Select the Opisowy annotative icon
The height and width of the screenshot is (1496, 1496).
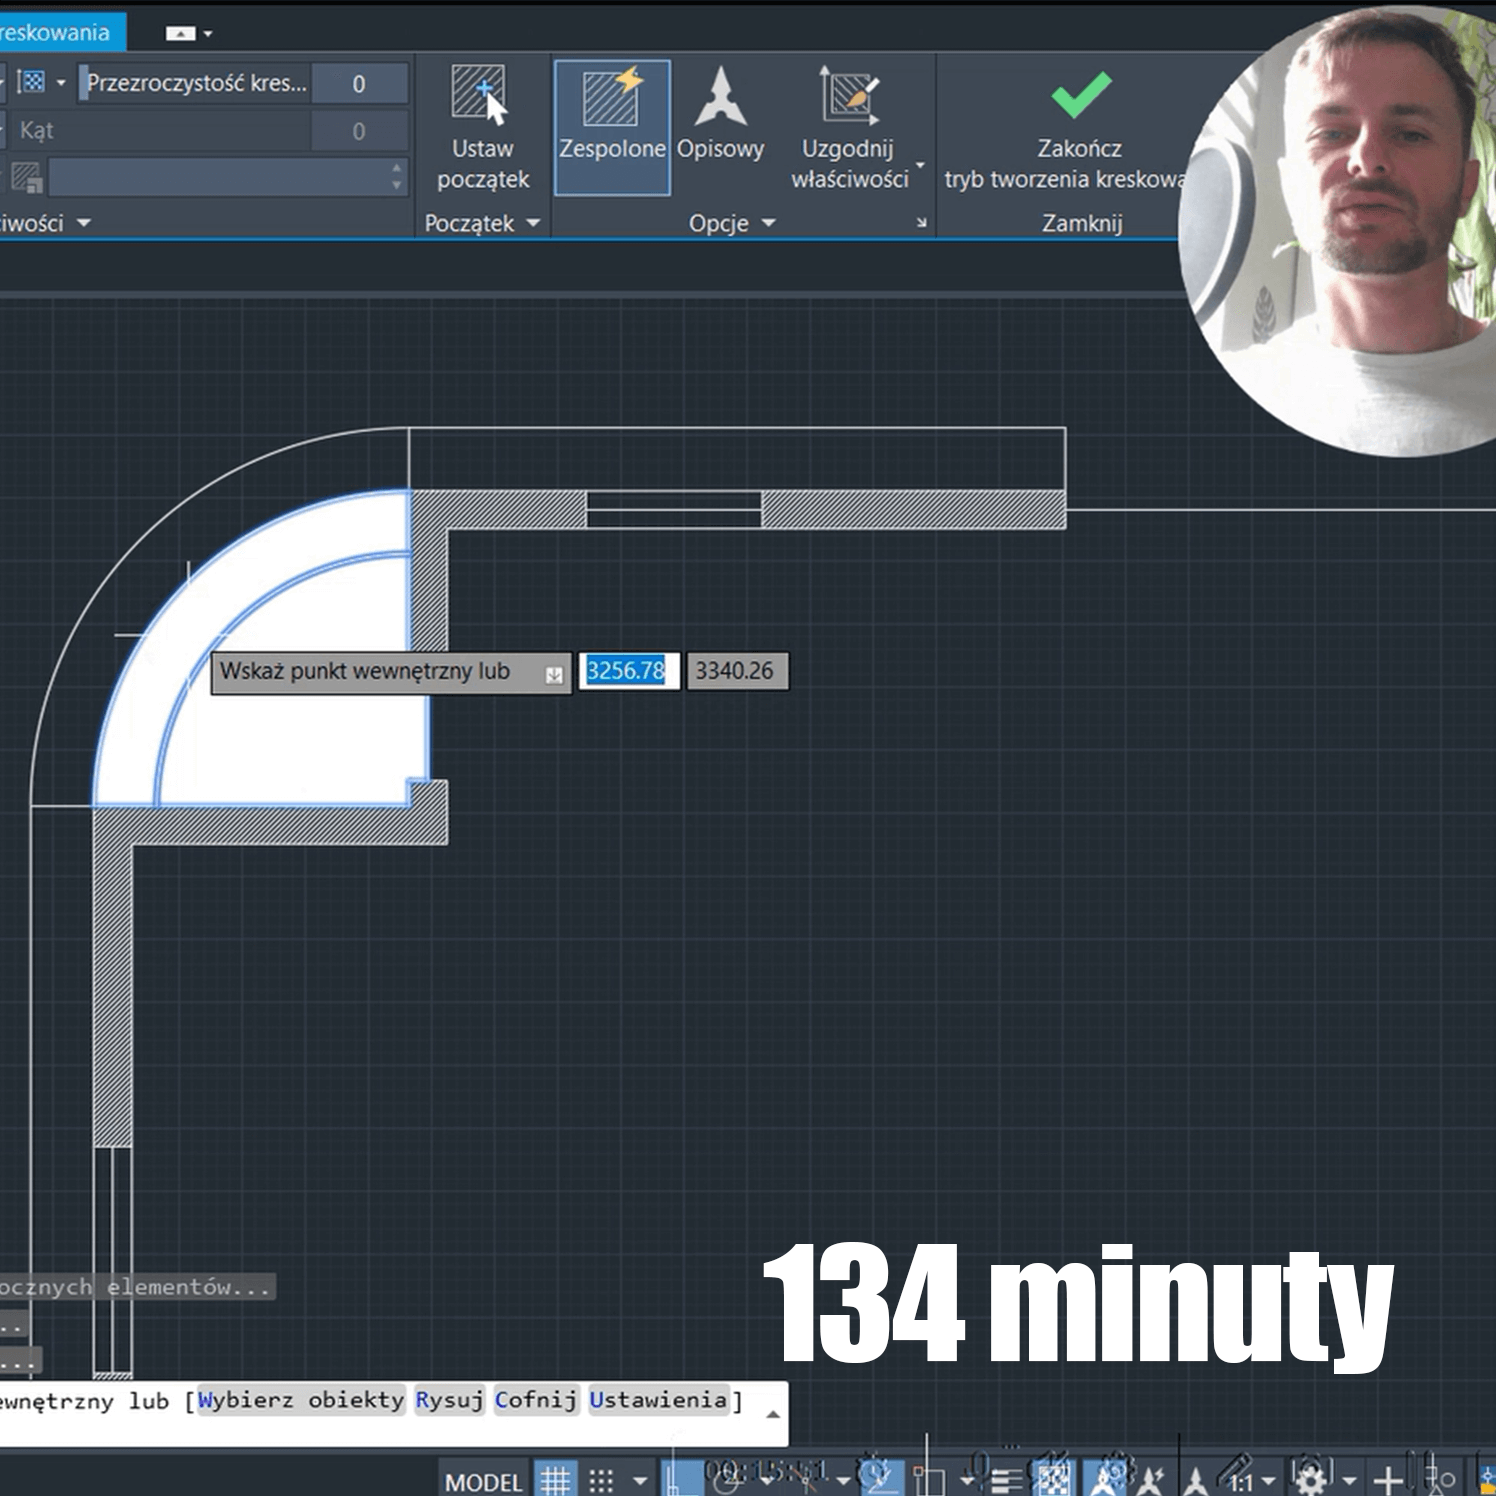pos(720,98)
